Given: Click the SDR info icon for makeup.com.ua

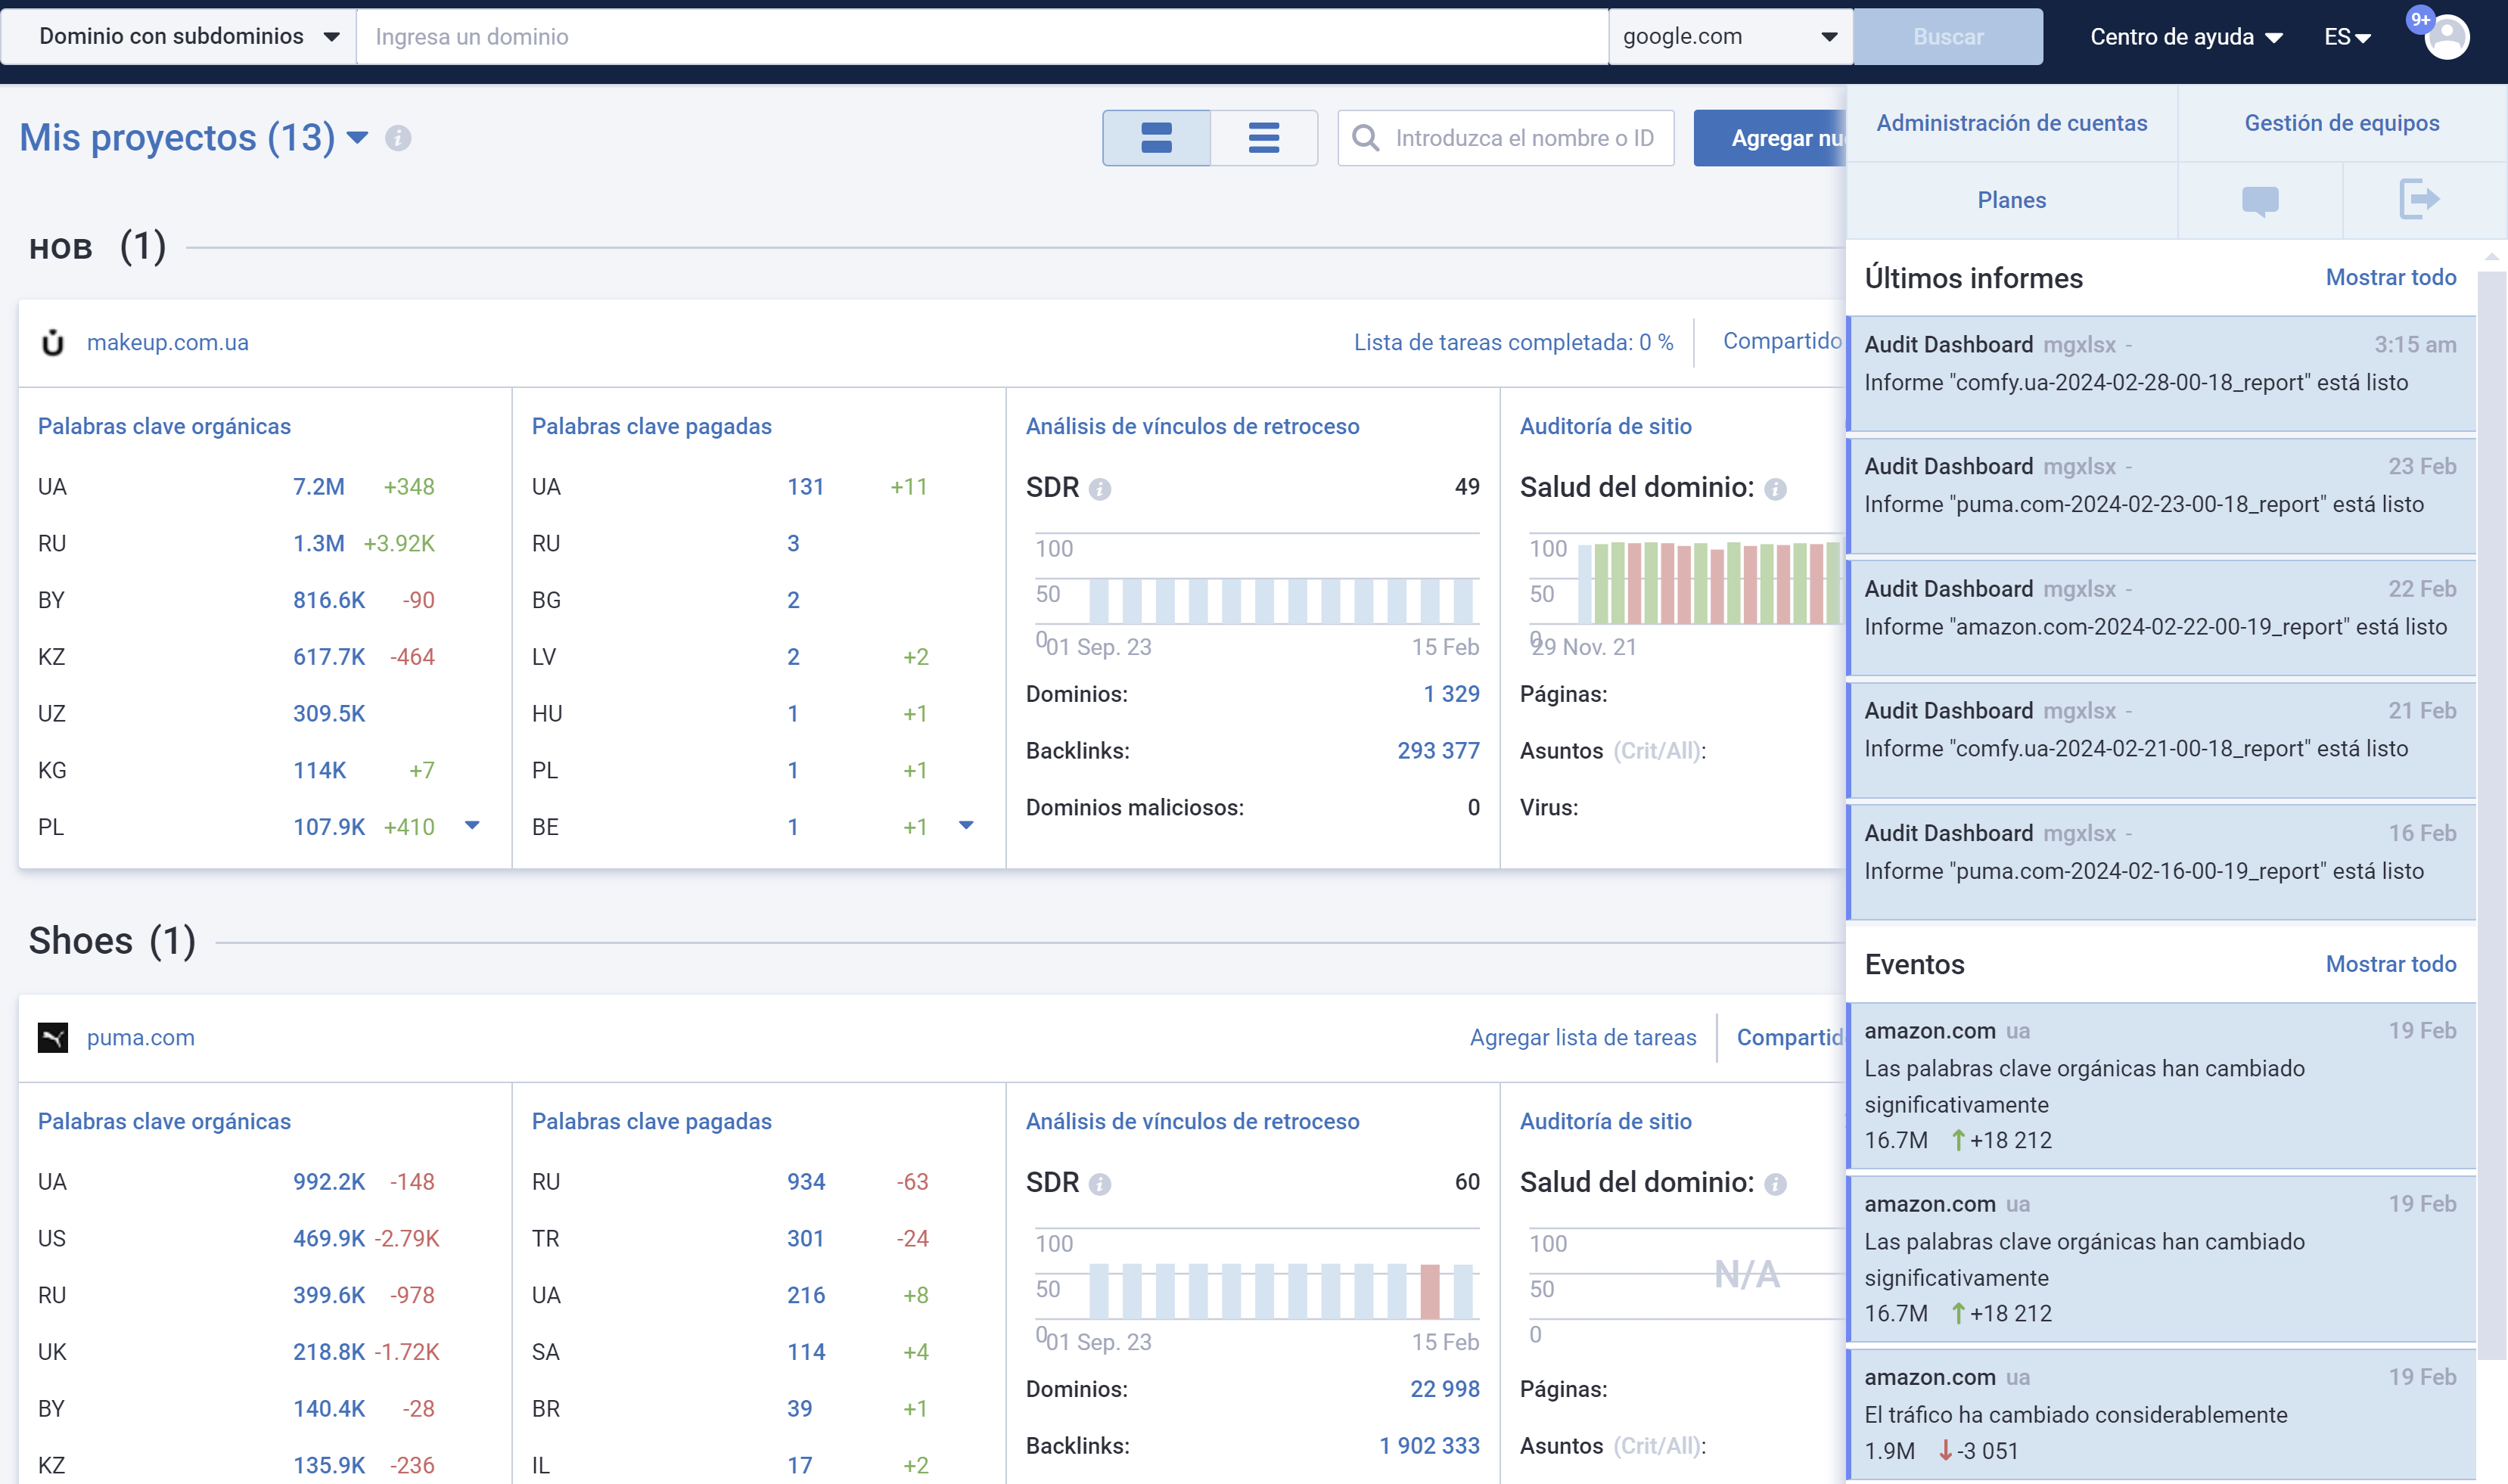Looking at the screenshot, I should click(x=1100, y=489).
